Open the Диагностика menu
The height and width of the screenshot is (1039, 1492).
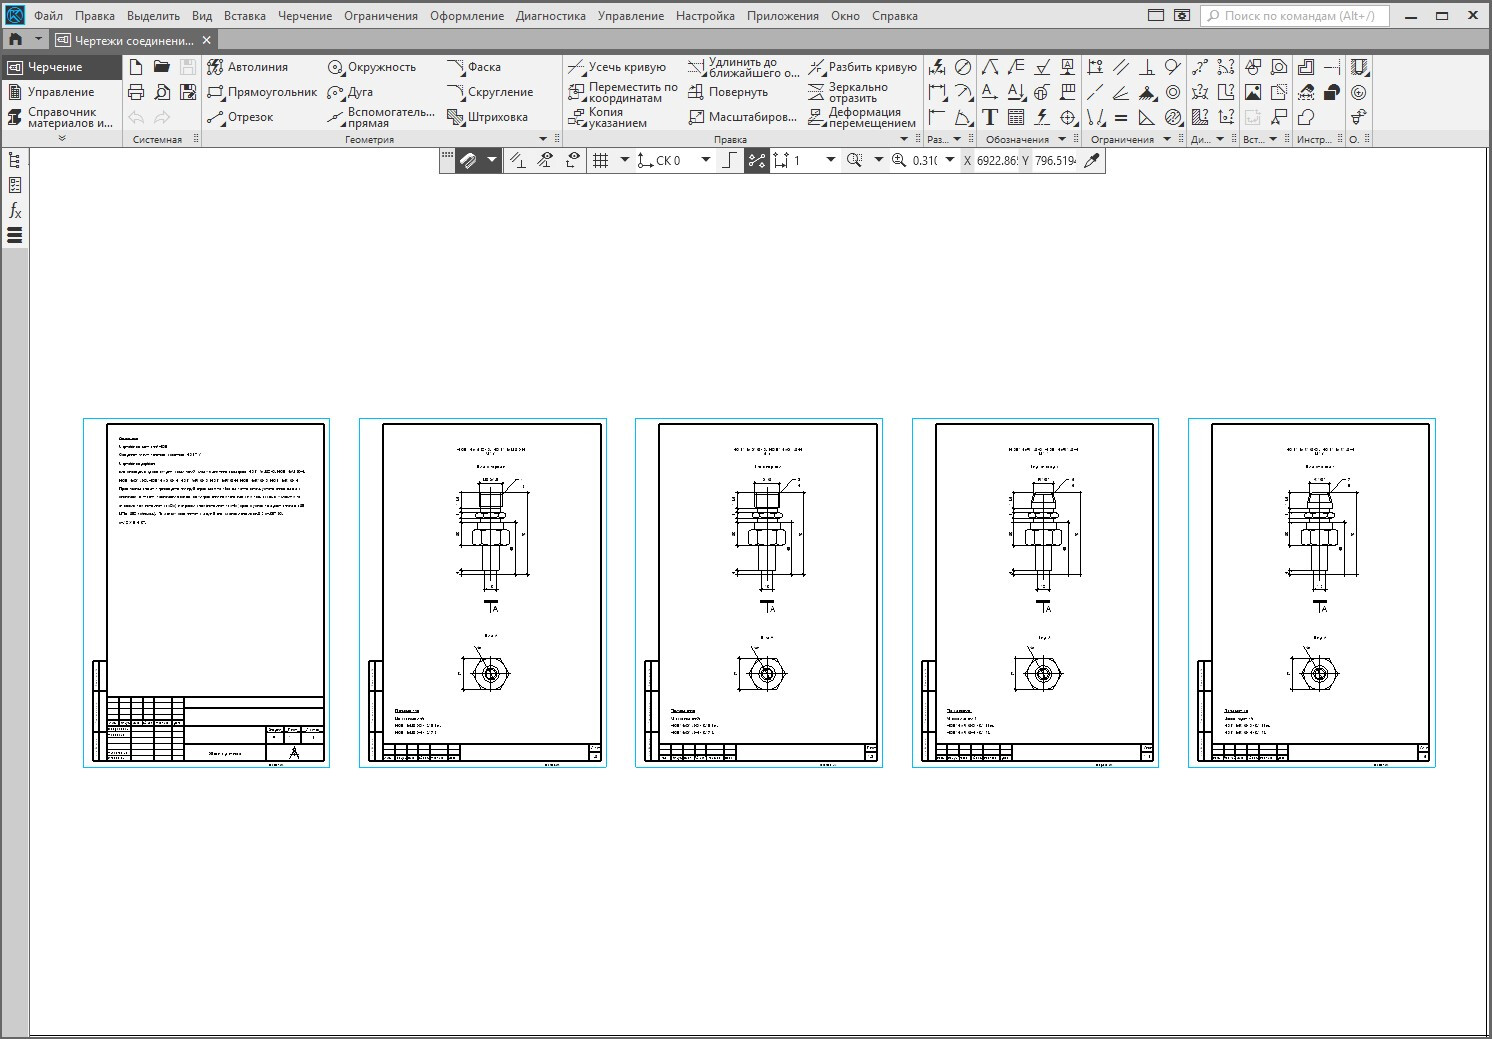(x=550, y=16)
